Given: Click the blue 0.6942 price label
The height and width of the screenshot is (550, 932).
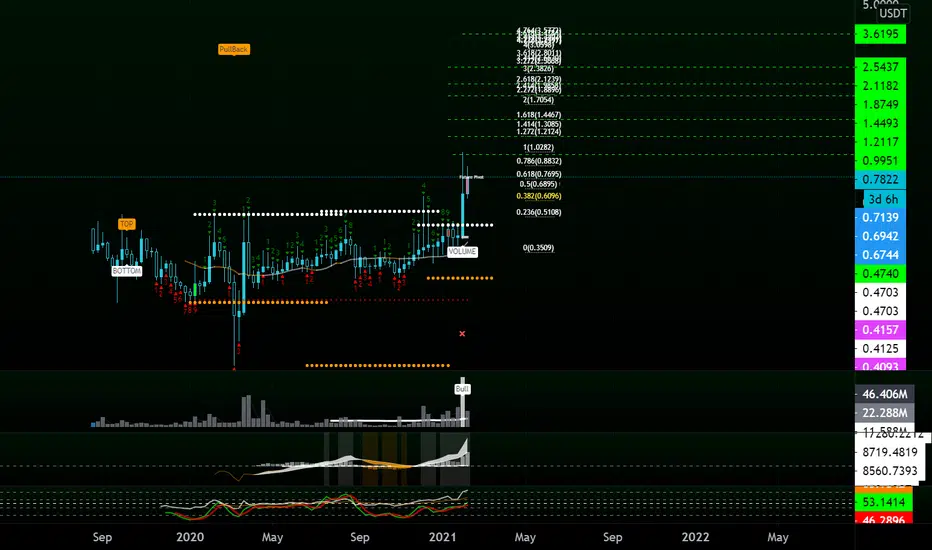Looking at the screenshot, I should pyautogui.click(x=880, y=236).
